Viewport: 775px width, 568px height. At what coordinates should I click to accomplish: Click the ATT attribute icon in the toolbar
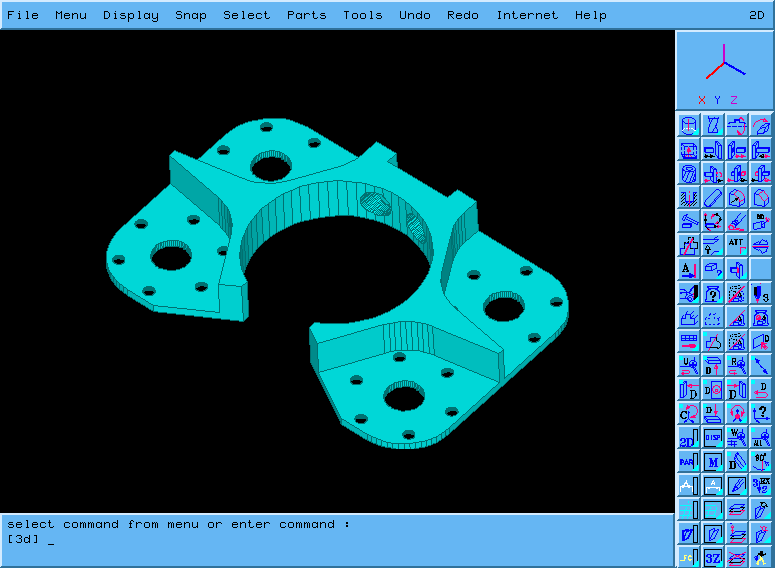pyautogui.click(x=737, y=245)
